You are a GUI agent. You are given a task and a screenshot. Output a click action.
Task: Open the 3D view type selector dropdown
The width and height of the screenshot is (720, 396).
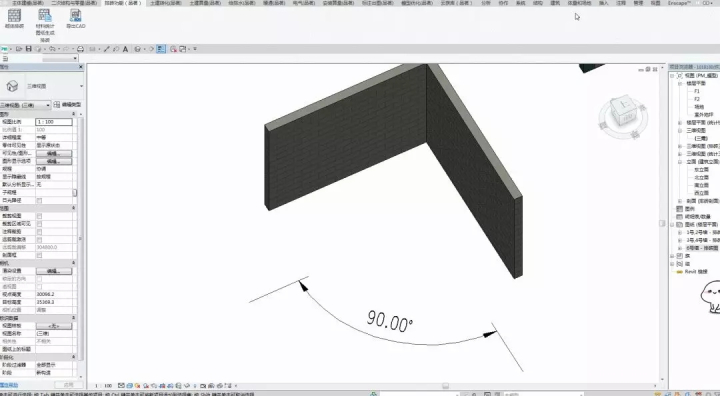81,86
